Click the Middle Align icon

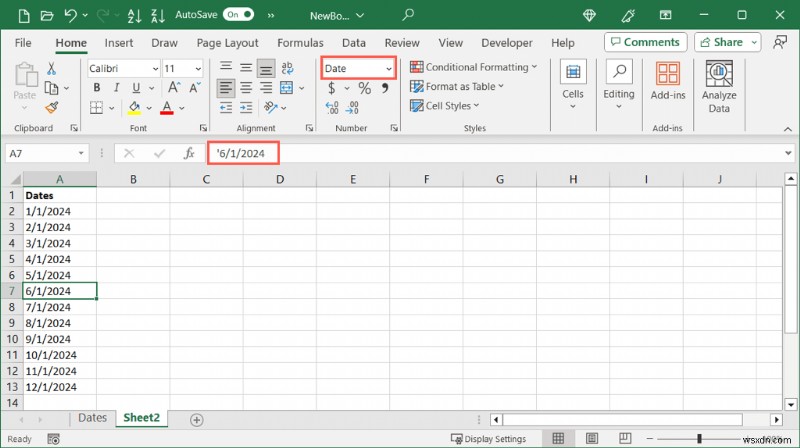click(x=246, y=67)
